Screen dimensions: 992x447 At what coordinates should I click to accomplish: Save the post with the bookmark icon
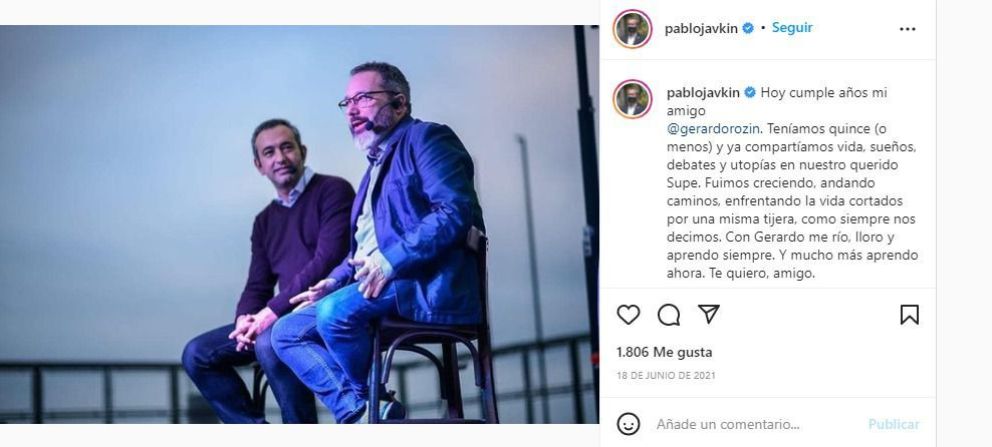tap(909, 314)
